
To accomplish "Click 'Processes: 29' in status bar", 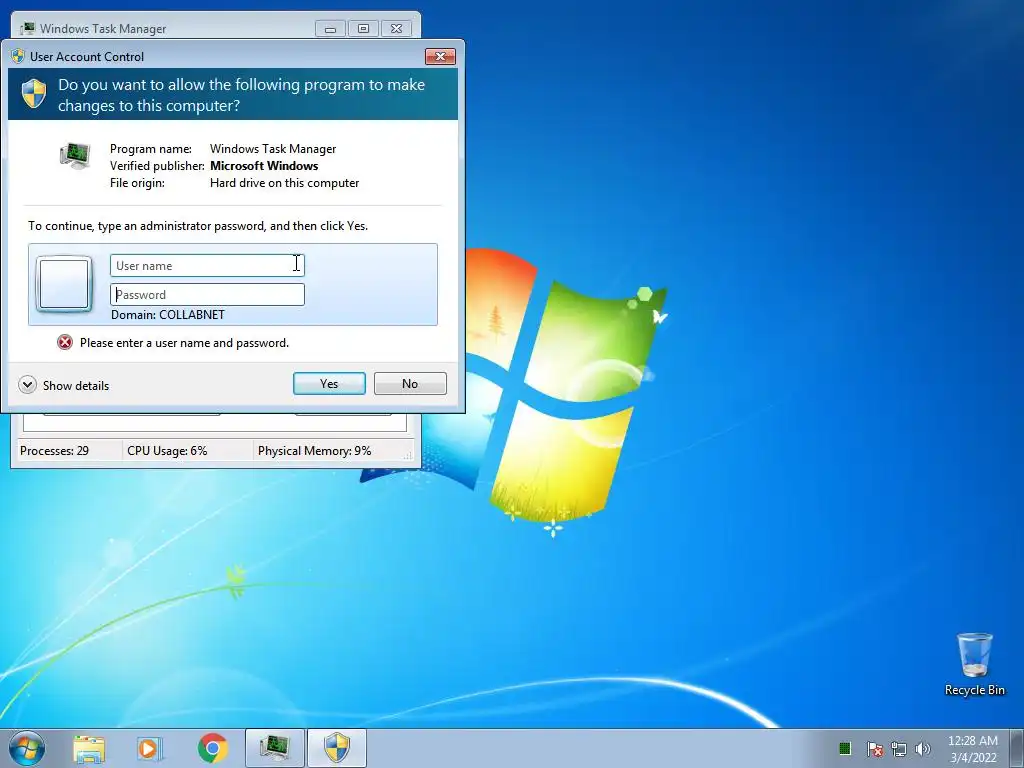I will pyautogui.click(x=54, y=451).
